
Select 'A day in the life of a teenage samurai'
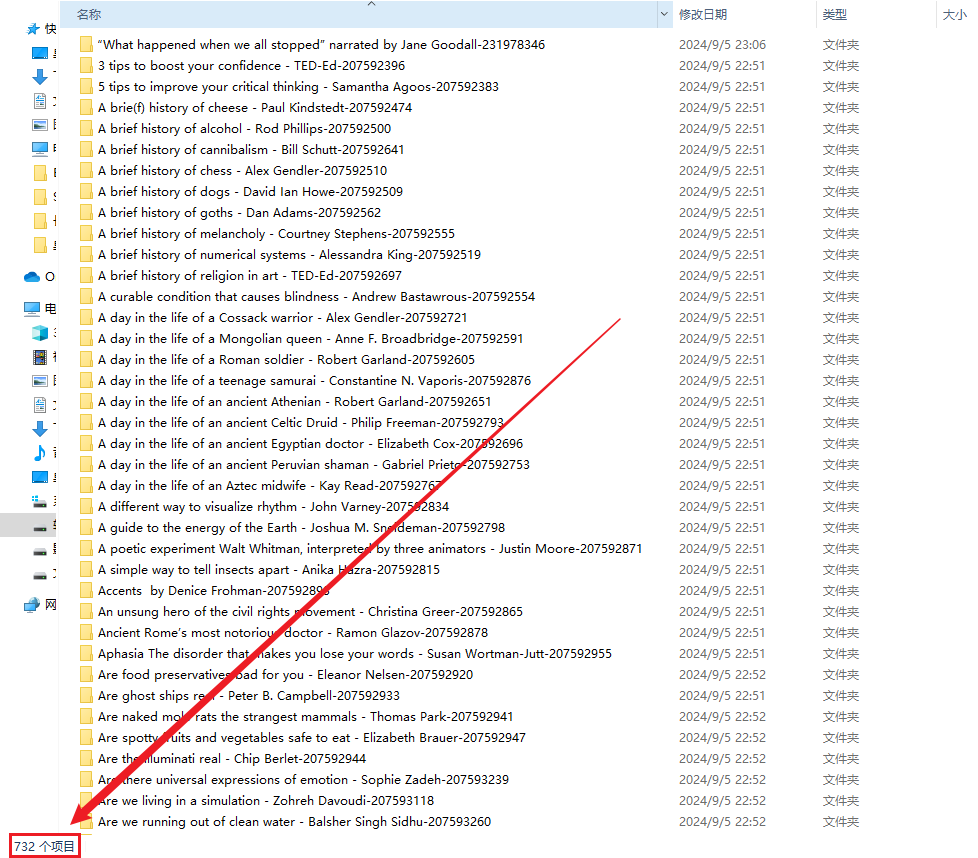[314, 380]
